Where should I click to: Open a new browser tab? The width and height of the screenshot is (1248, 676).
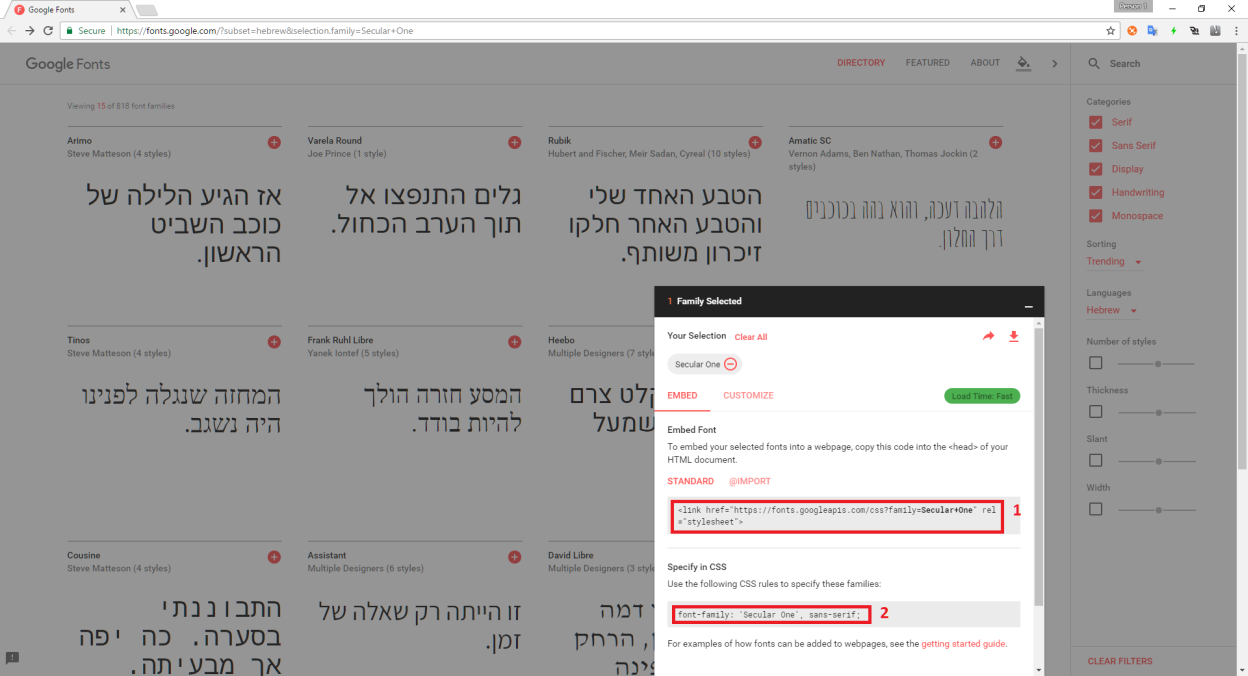coord(146,10)
